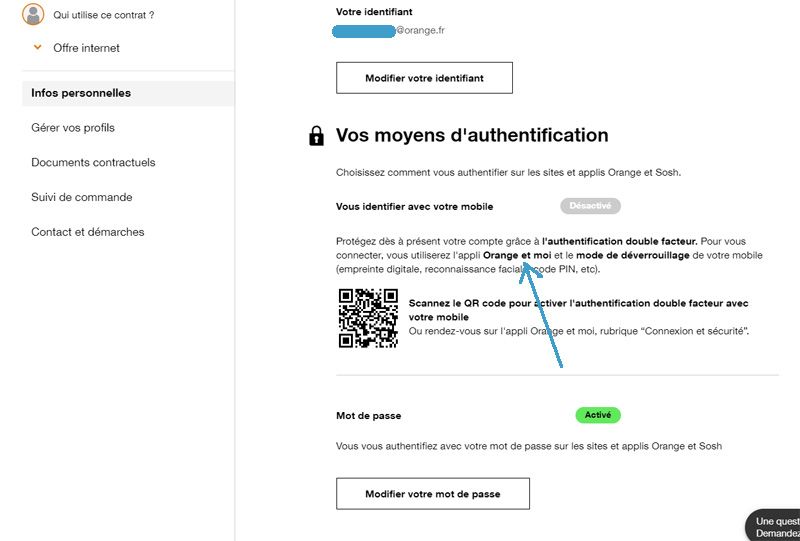Click Qui utilise ce contrat ? link
The image size is (800, 541).
point(104,16)
